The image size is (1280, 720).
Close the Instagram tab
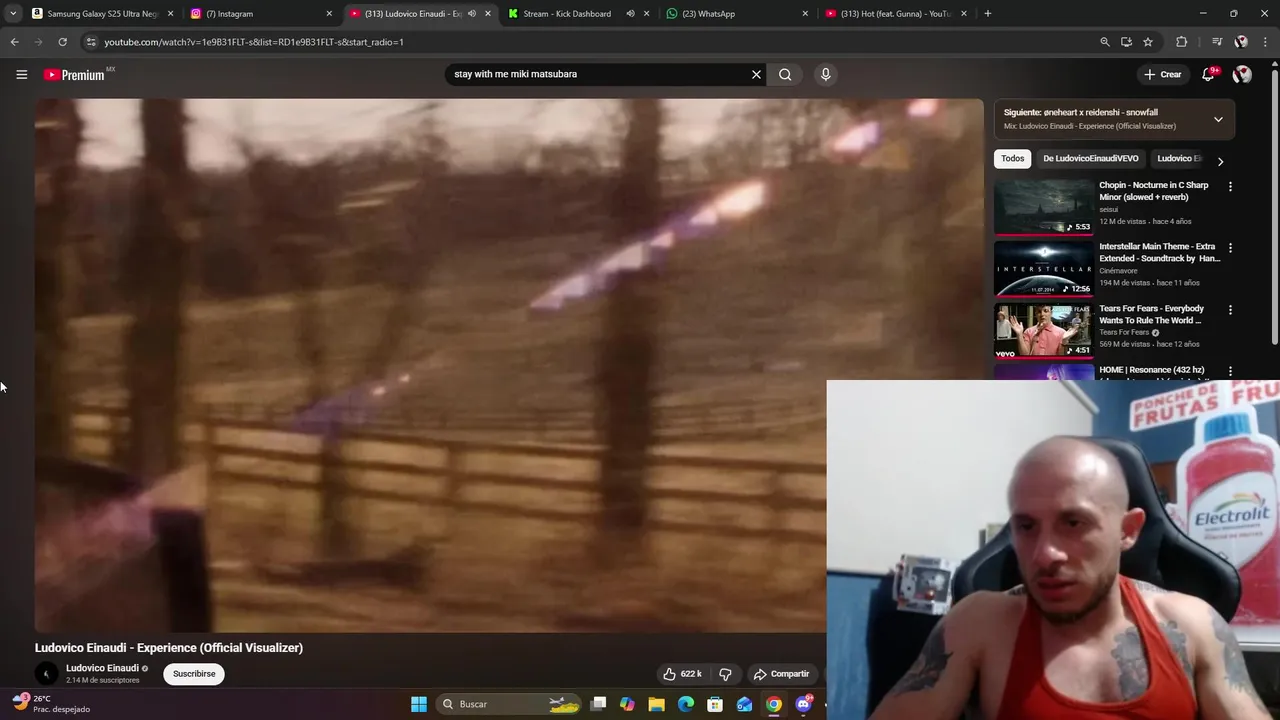pyautogui.click(x=329, y=14)
